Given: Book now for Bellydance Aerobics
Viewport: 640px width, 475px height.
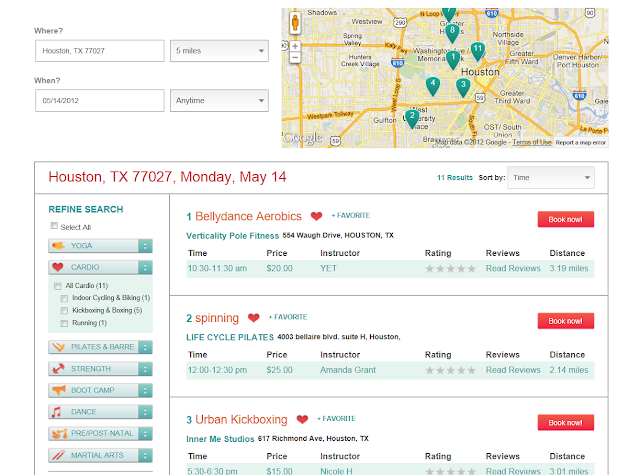Looking at the screenshot, I should [566, 219].
